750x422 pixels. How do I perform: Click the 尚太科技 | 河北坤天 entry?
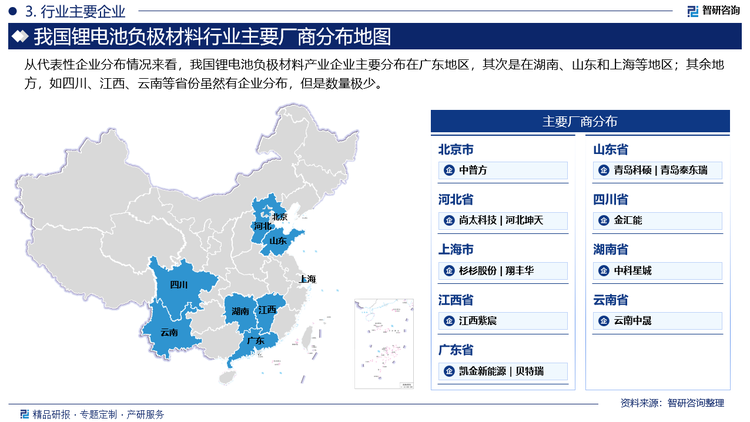tap(503, 221)
